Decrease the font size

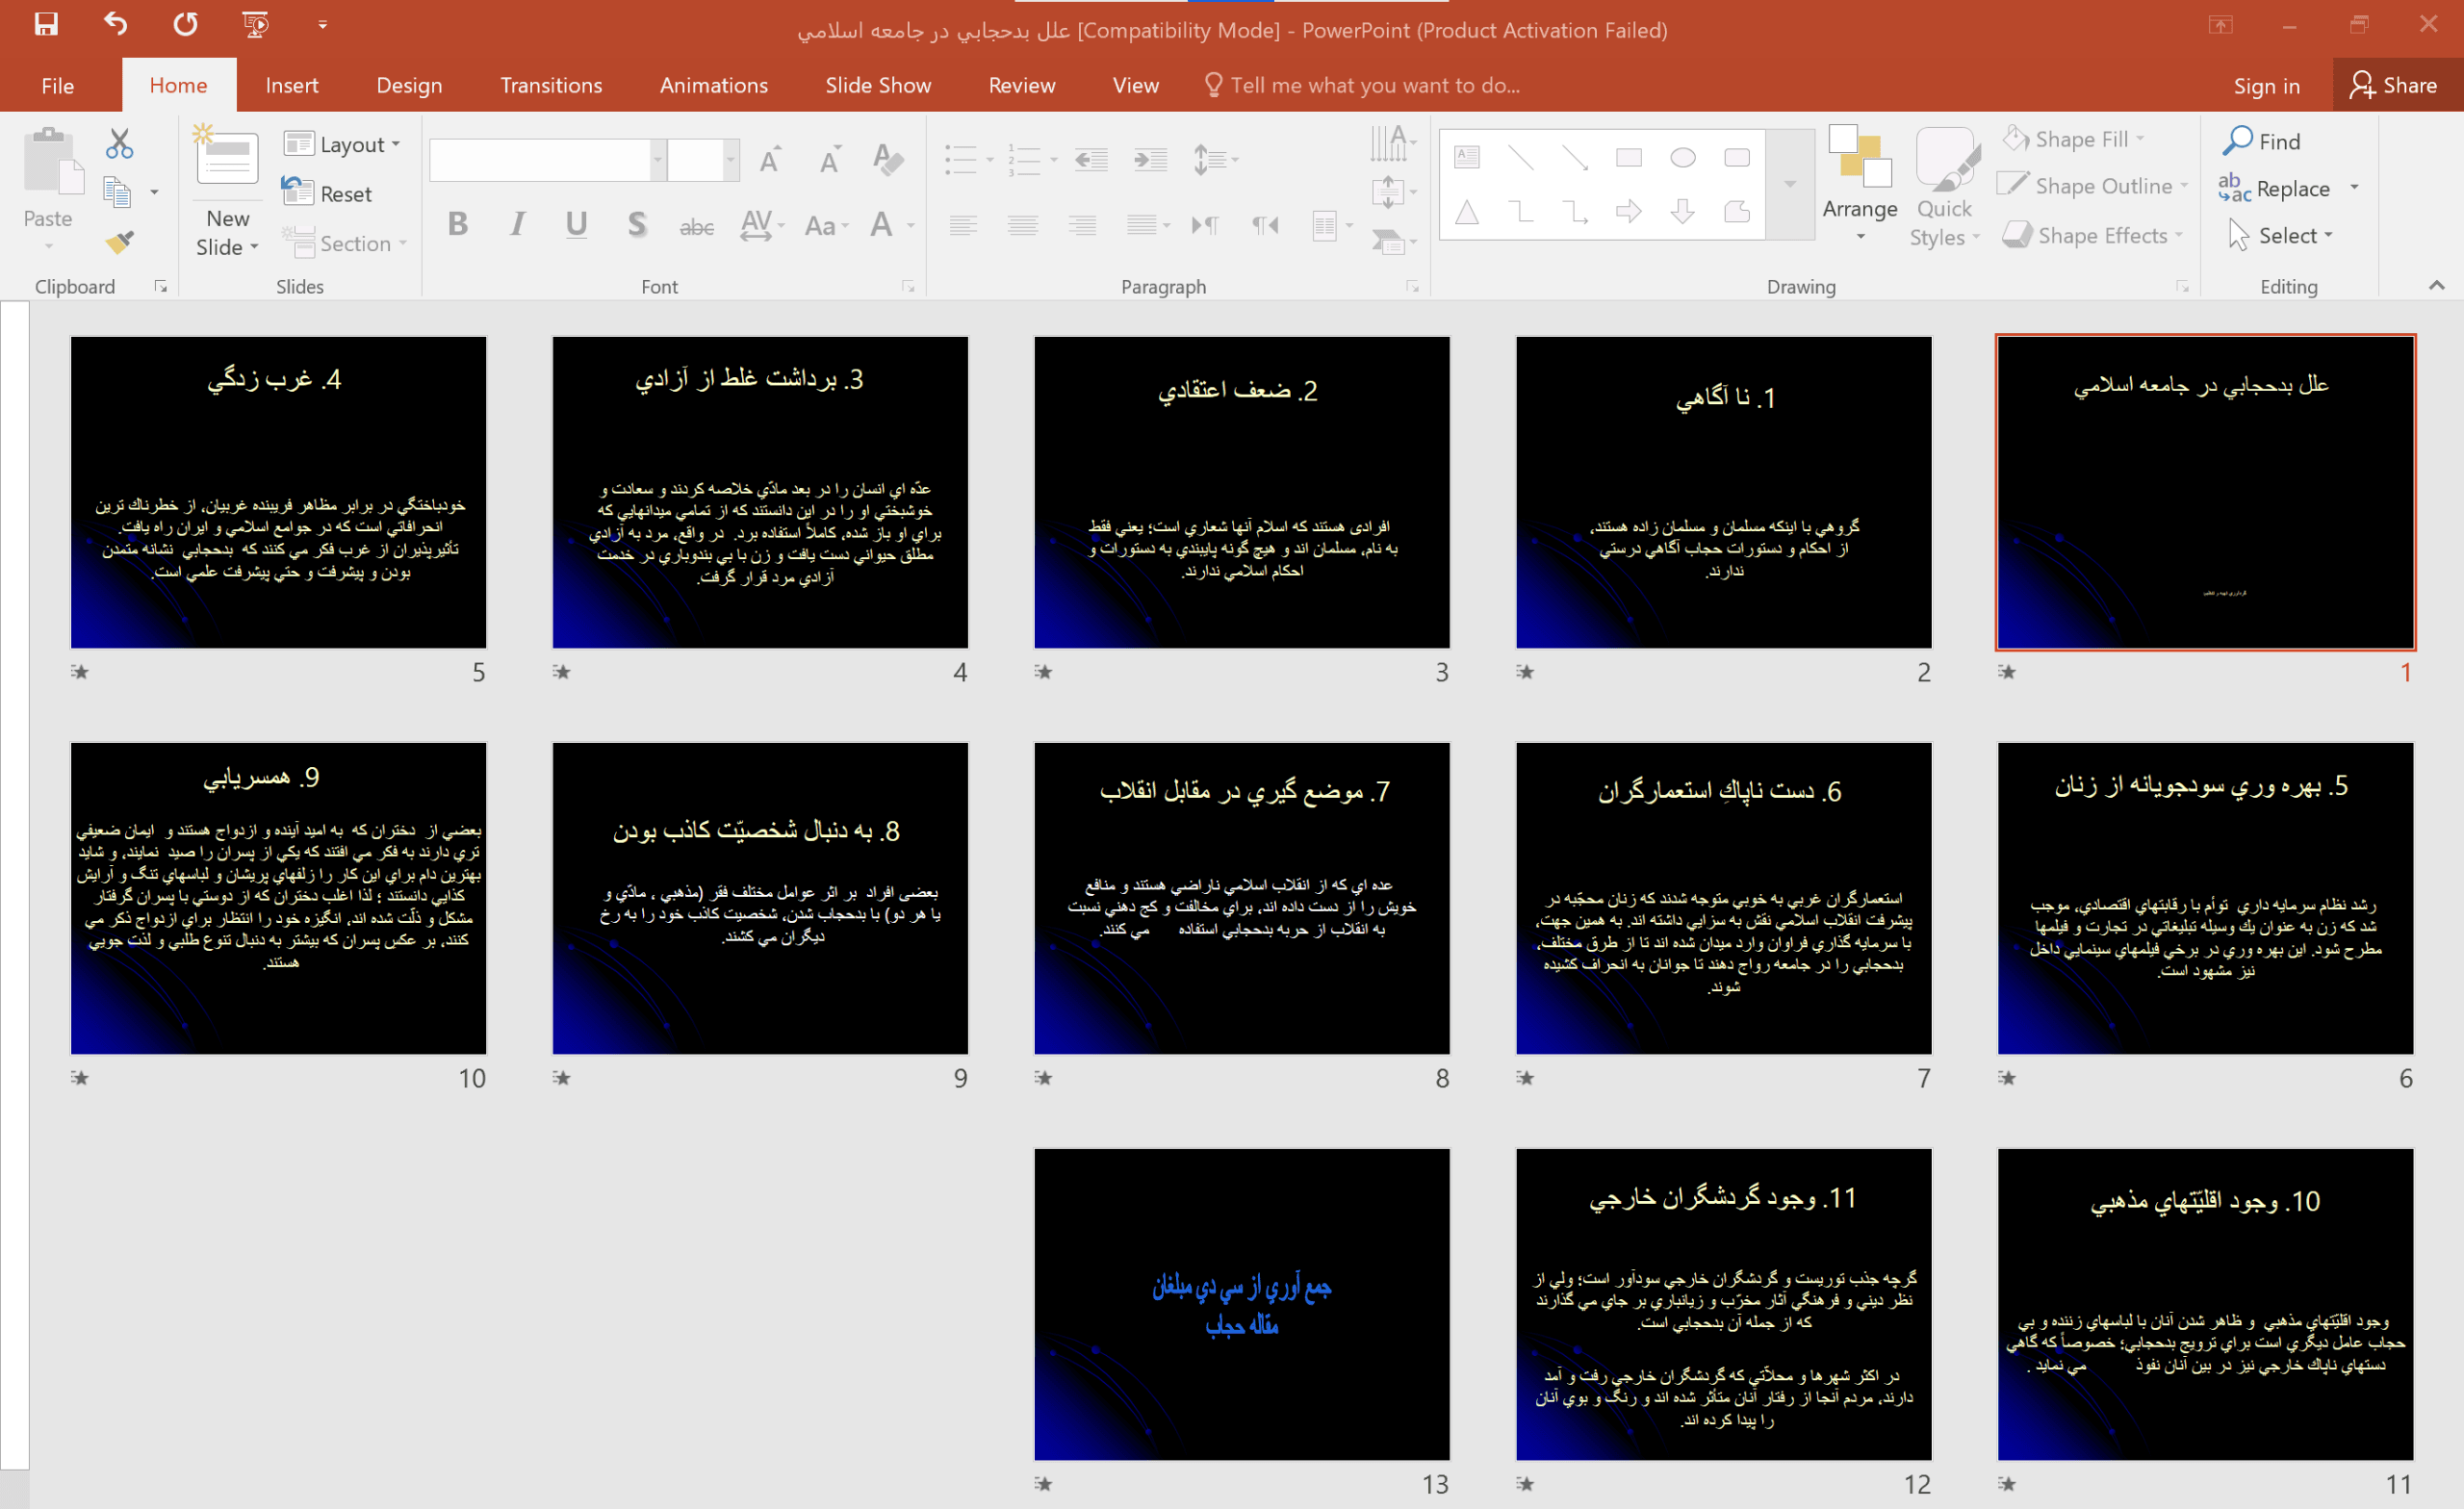point(830,160)
